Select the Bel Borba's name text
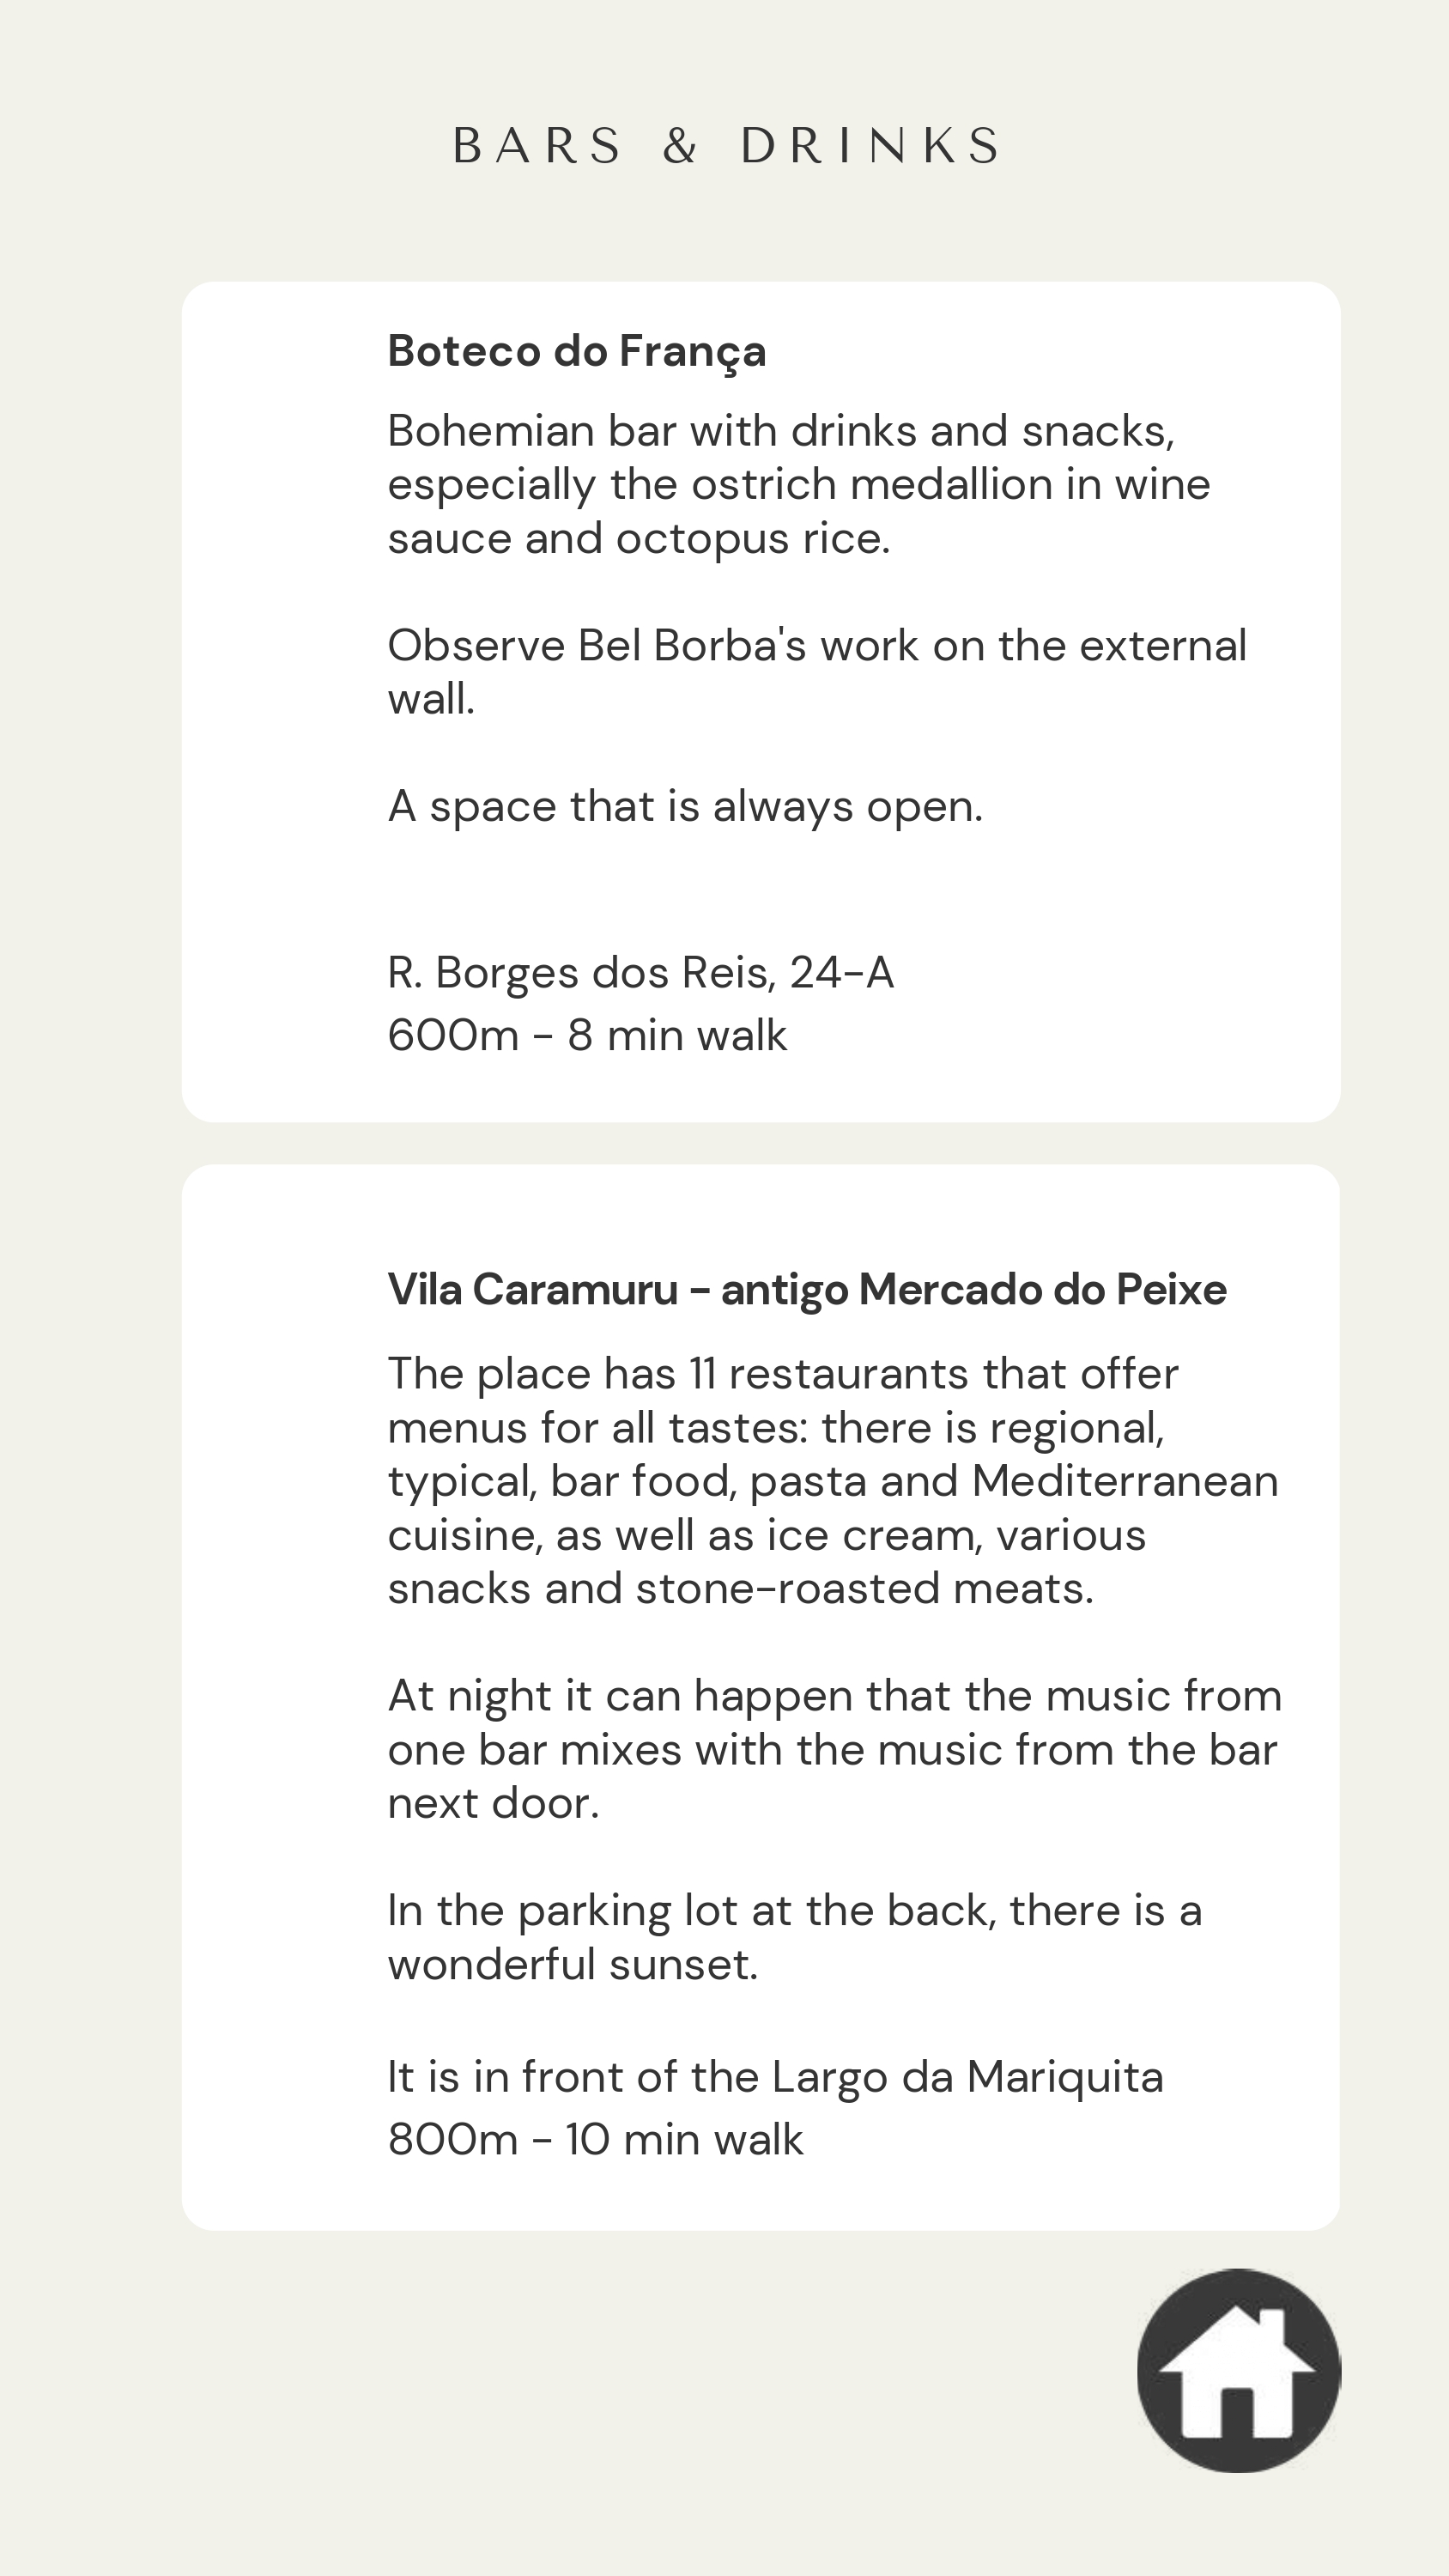Screen dimensions: 1449x2576 (691, 646)
